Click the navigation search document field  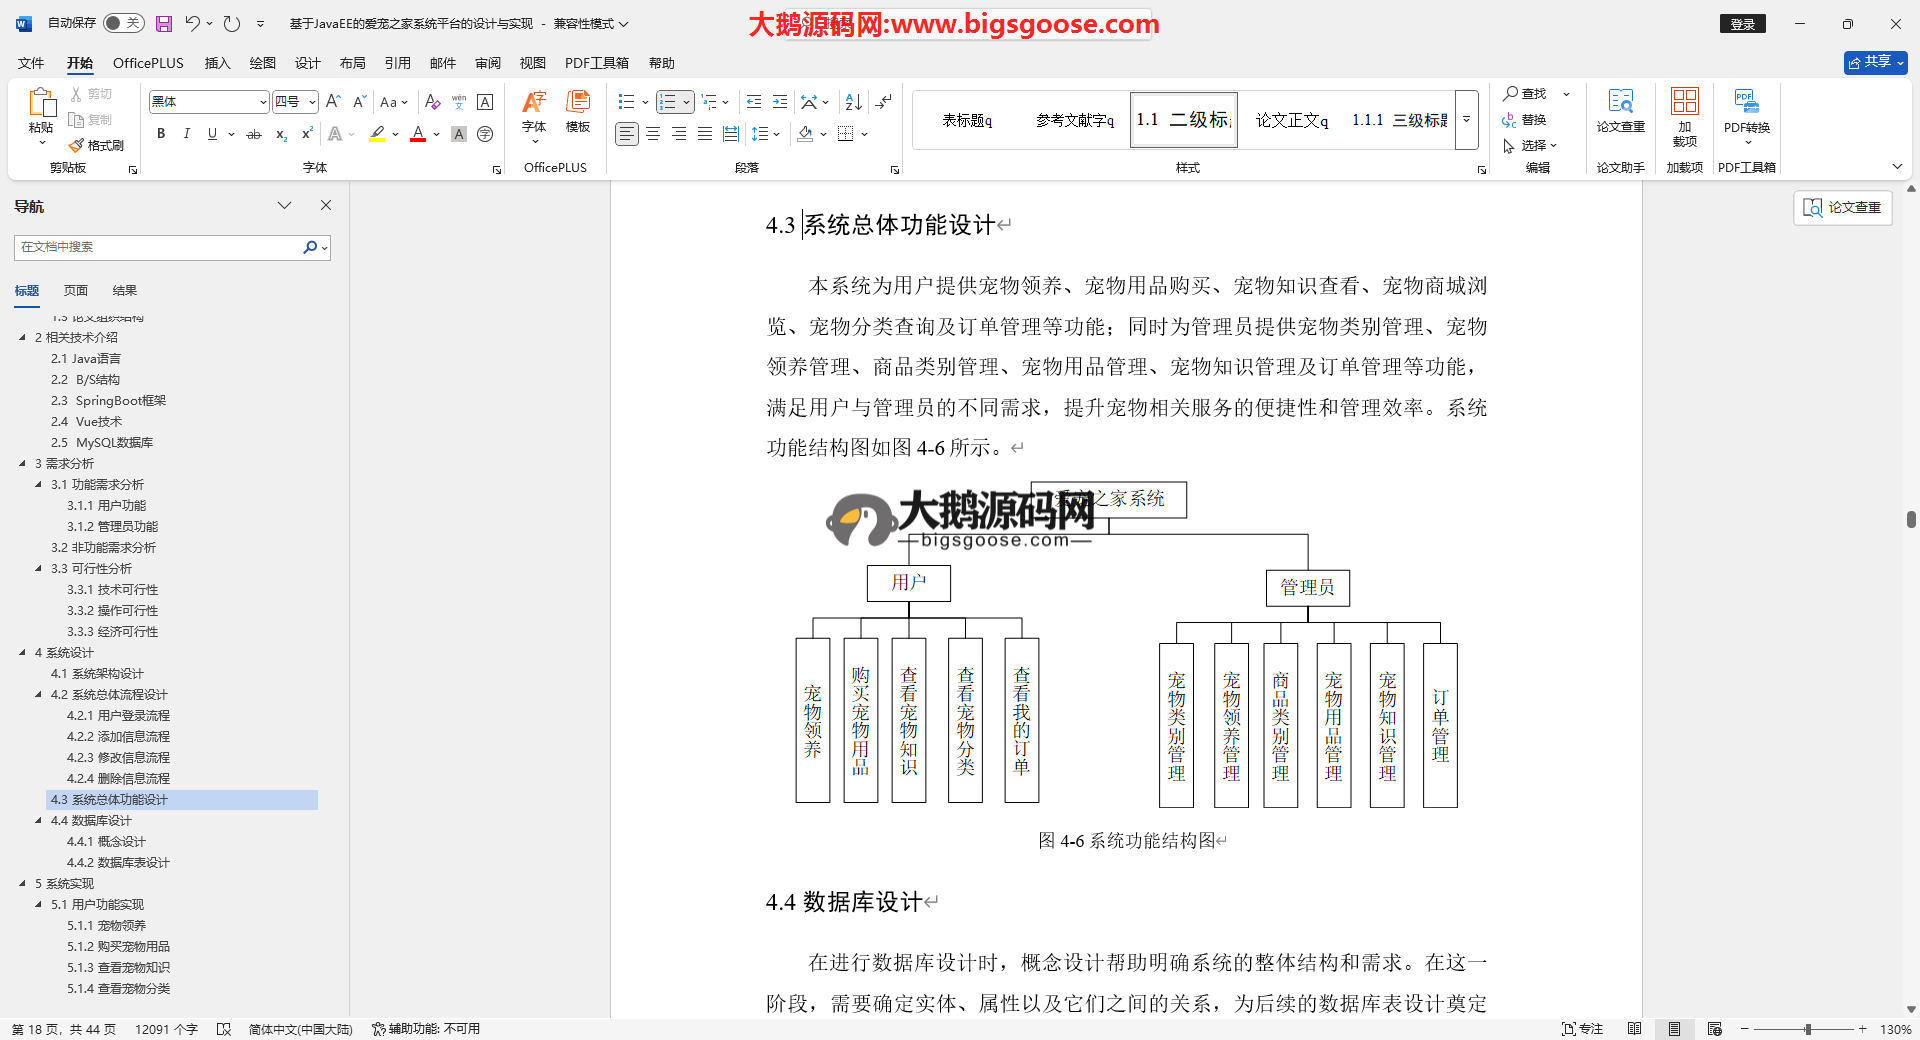coord(160,247)
